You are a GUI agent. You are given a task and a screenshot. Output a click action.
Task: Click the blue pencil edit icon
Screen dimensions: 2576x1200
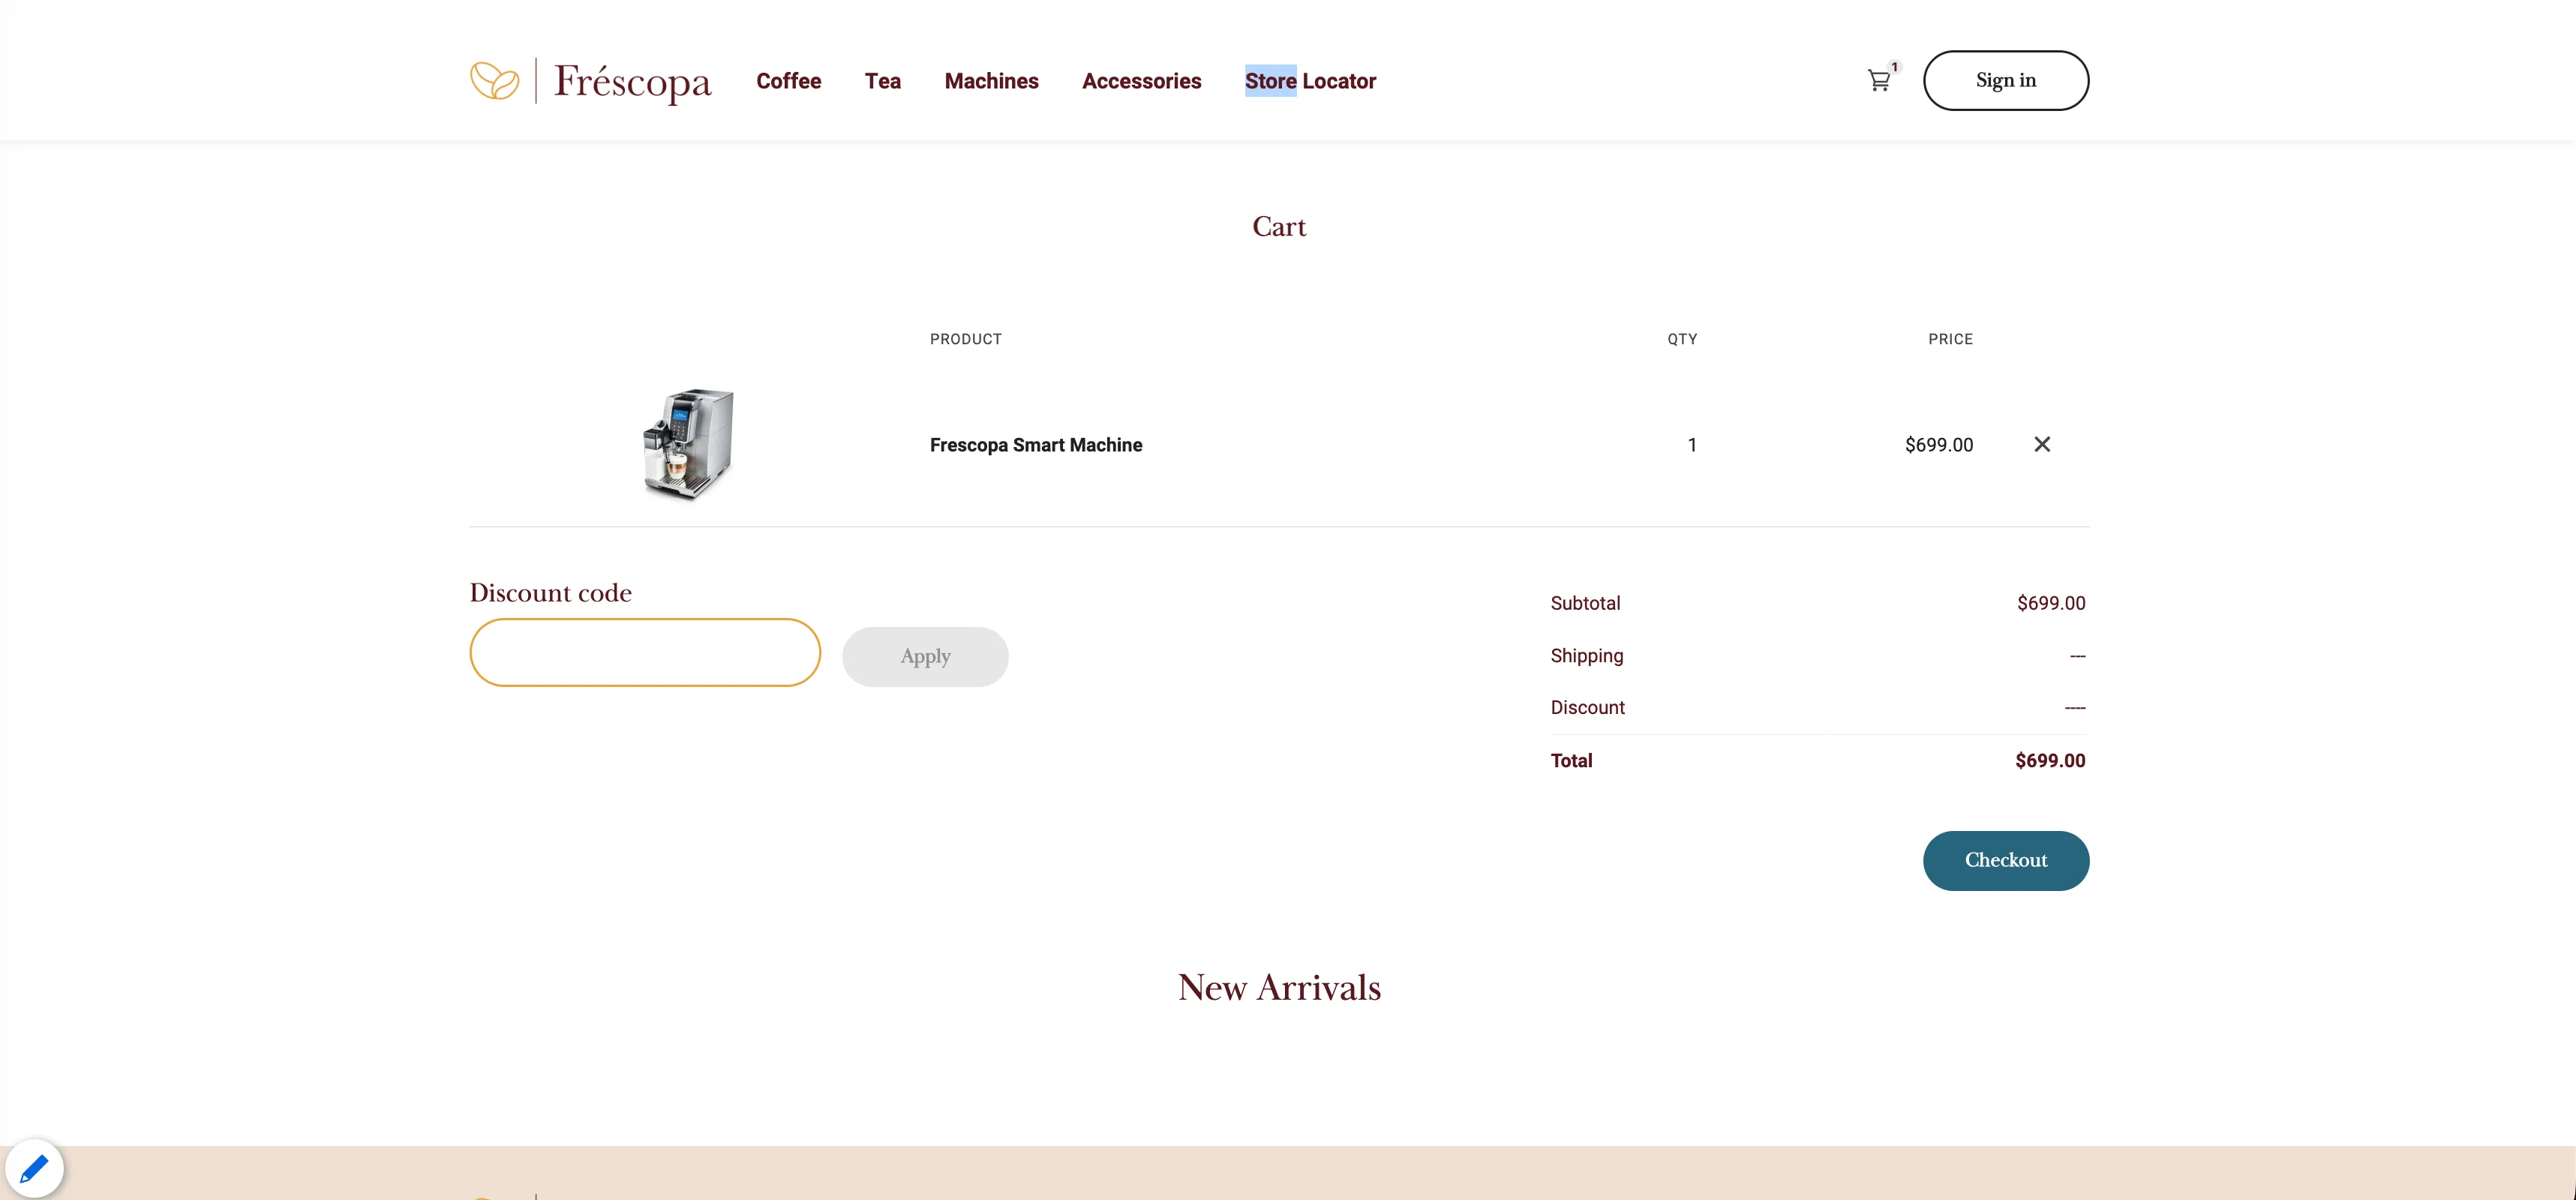[x=34, y=1167]
